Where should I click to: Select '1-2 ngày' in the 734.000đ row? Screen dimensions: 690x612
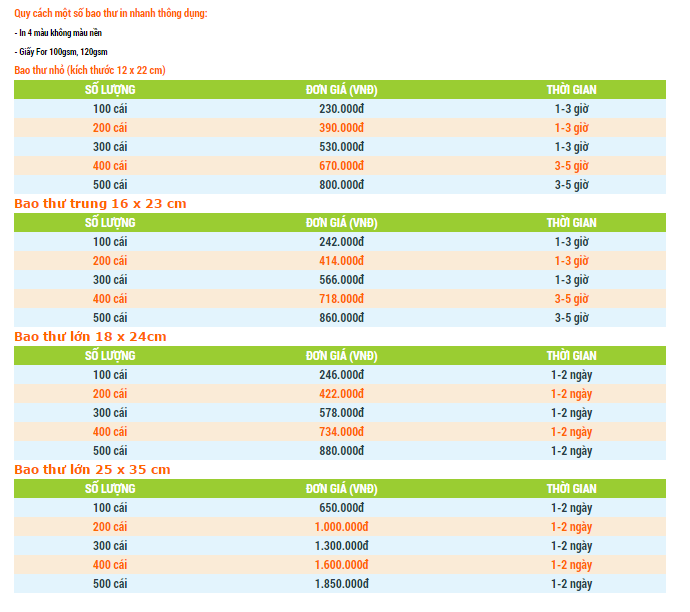(572, 432)
